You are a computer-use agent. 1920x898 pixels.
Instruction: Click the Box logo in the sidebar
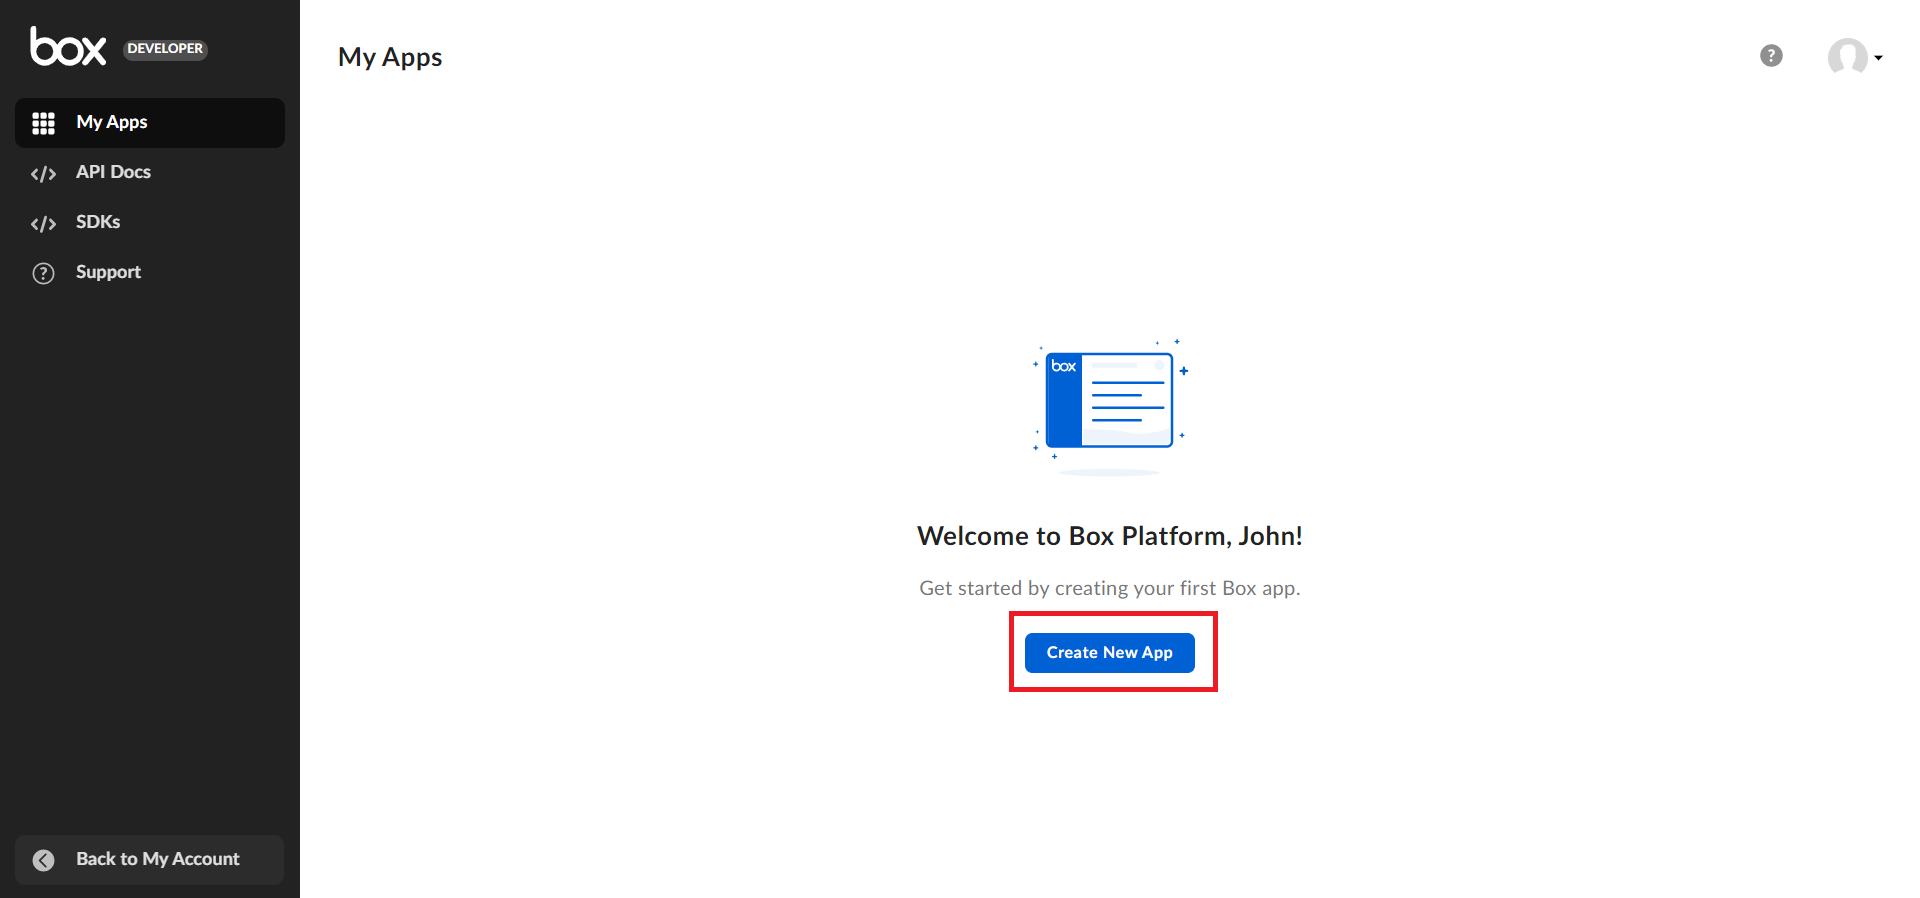[68, 47]
